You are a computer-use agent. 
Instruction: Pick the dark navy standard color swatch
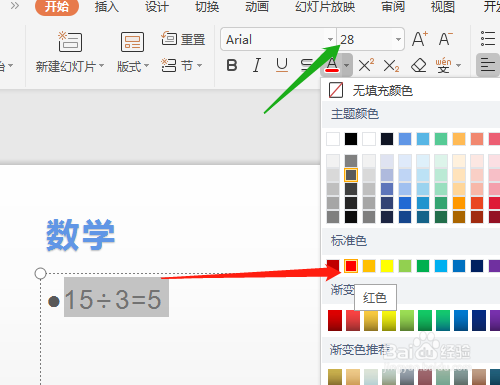point(477,266)
